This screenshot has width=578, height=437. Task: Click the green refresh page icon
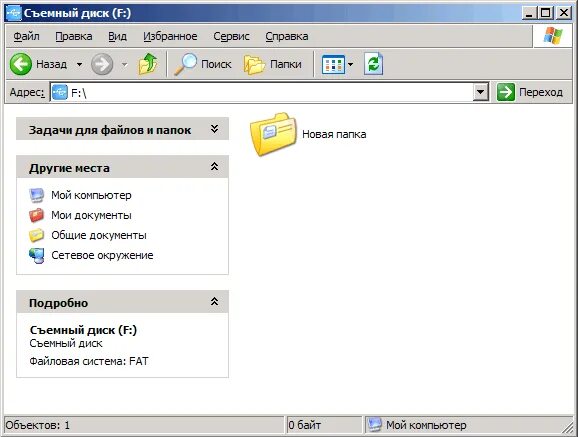(374, 64)
